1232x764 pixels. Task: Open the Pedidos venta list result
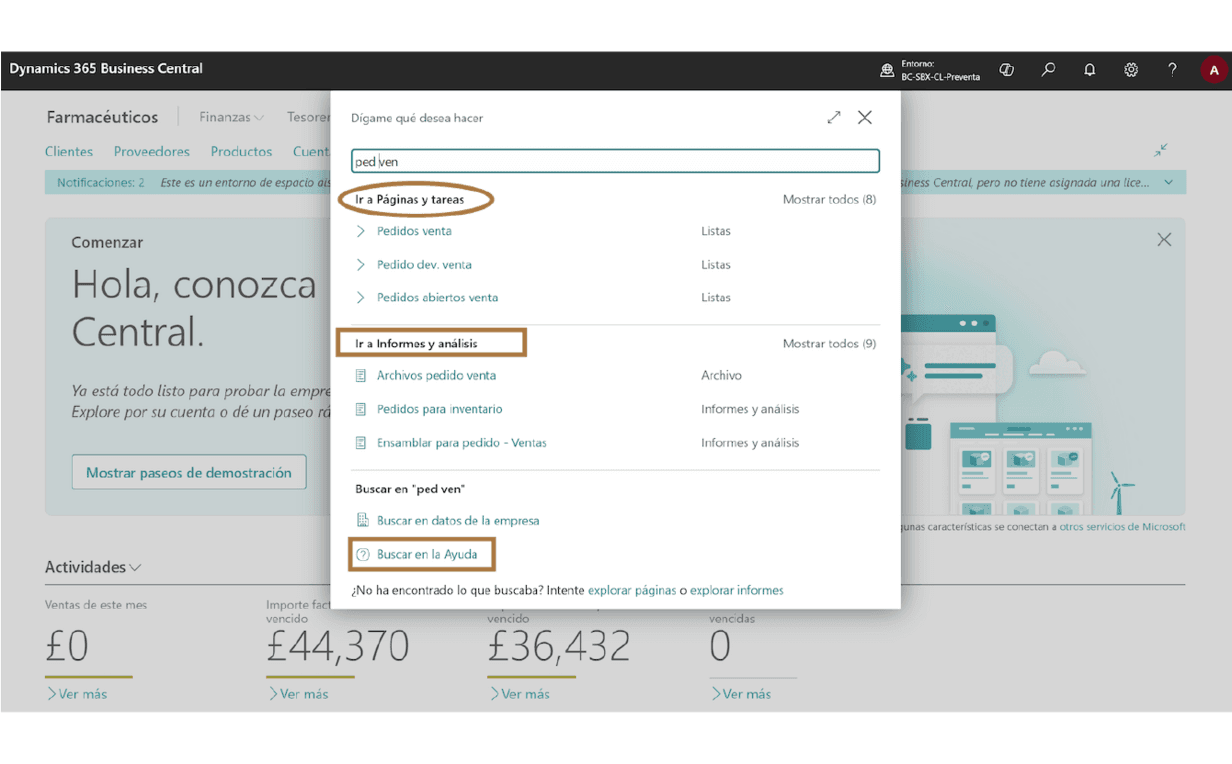[x=414, y=231]
